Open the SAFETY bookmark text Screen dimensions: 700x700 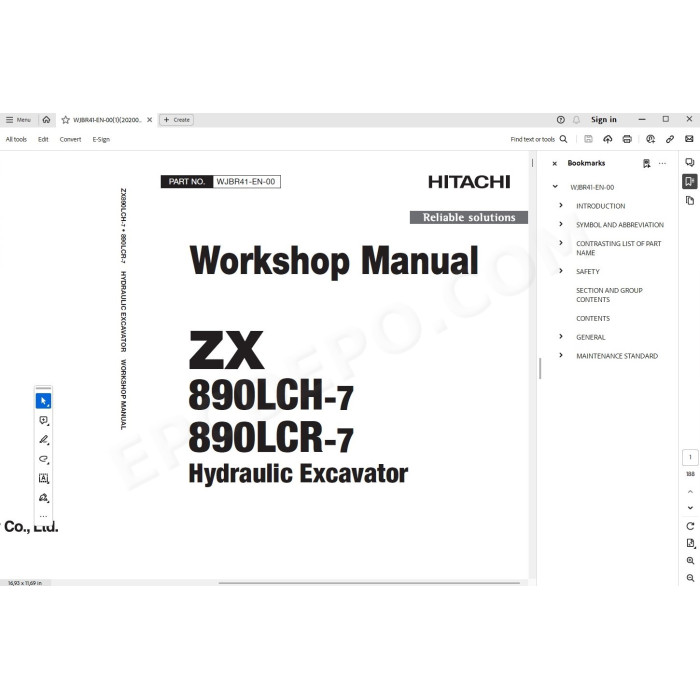588,272
